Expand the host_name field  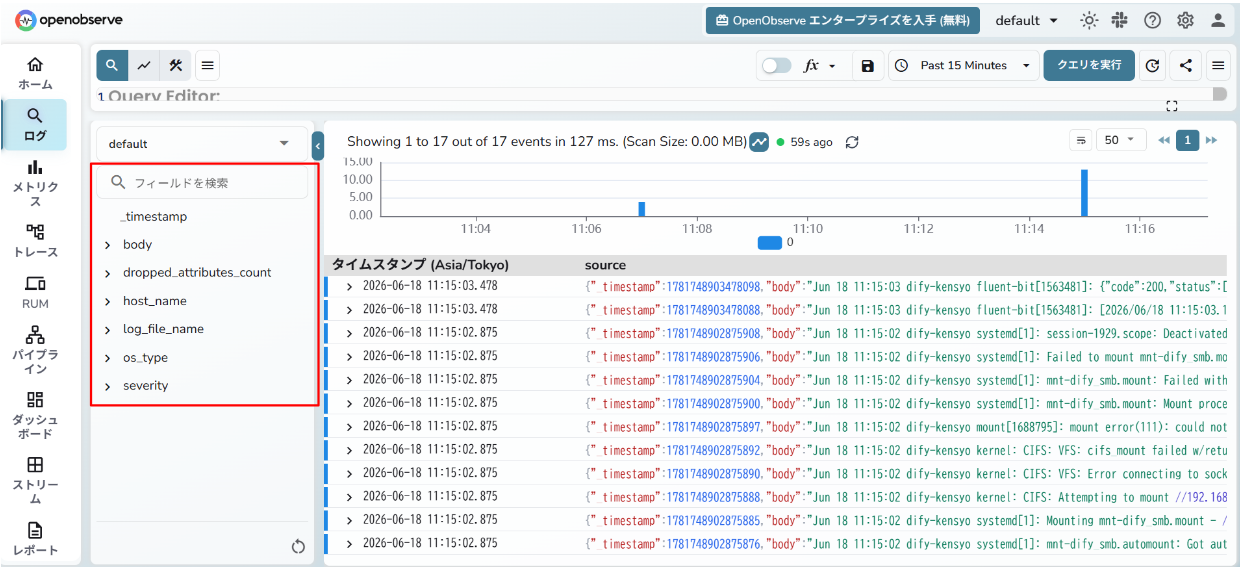pyautogui.click(x=107, y=301)
